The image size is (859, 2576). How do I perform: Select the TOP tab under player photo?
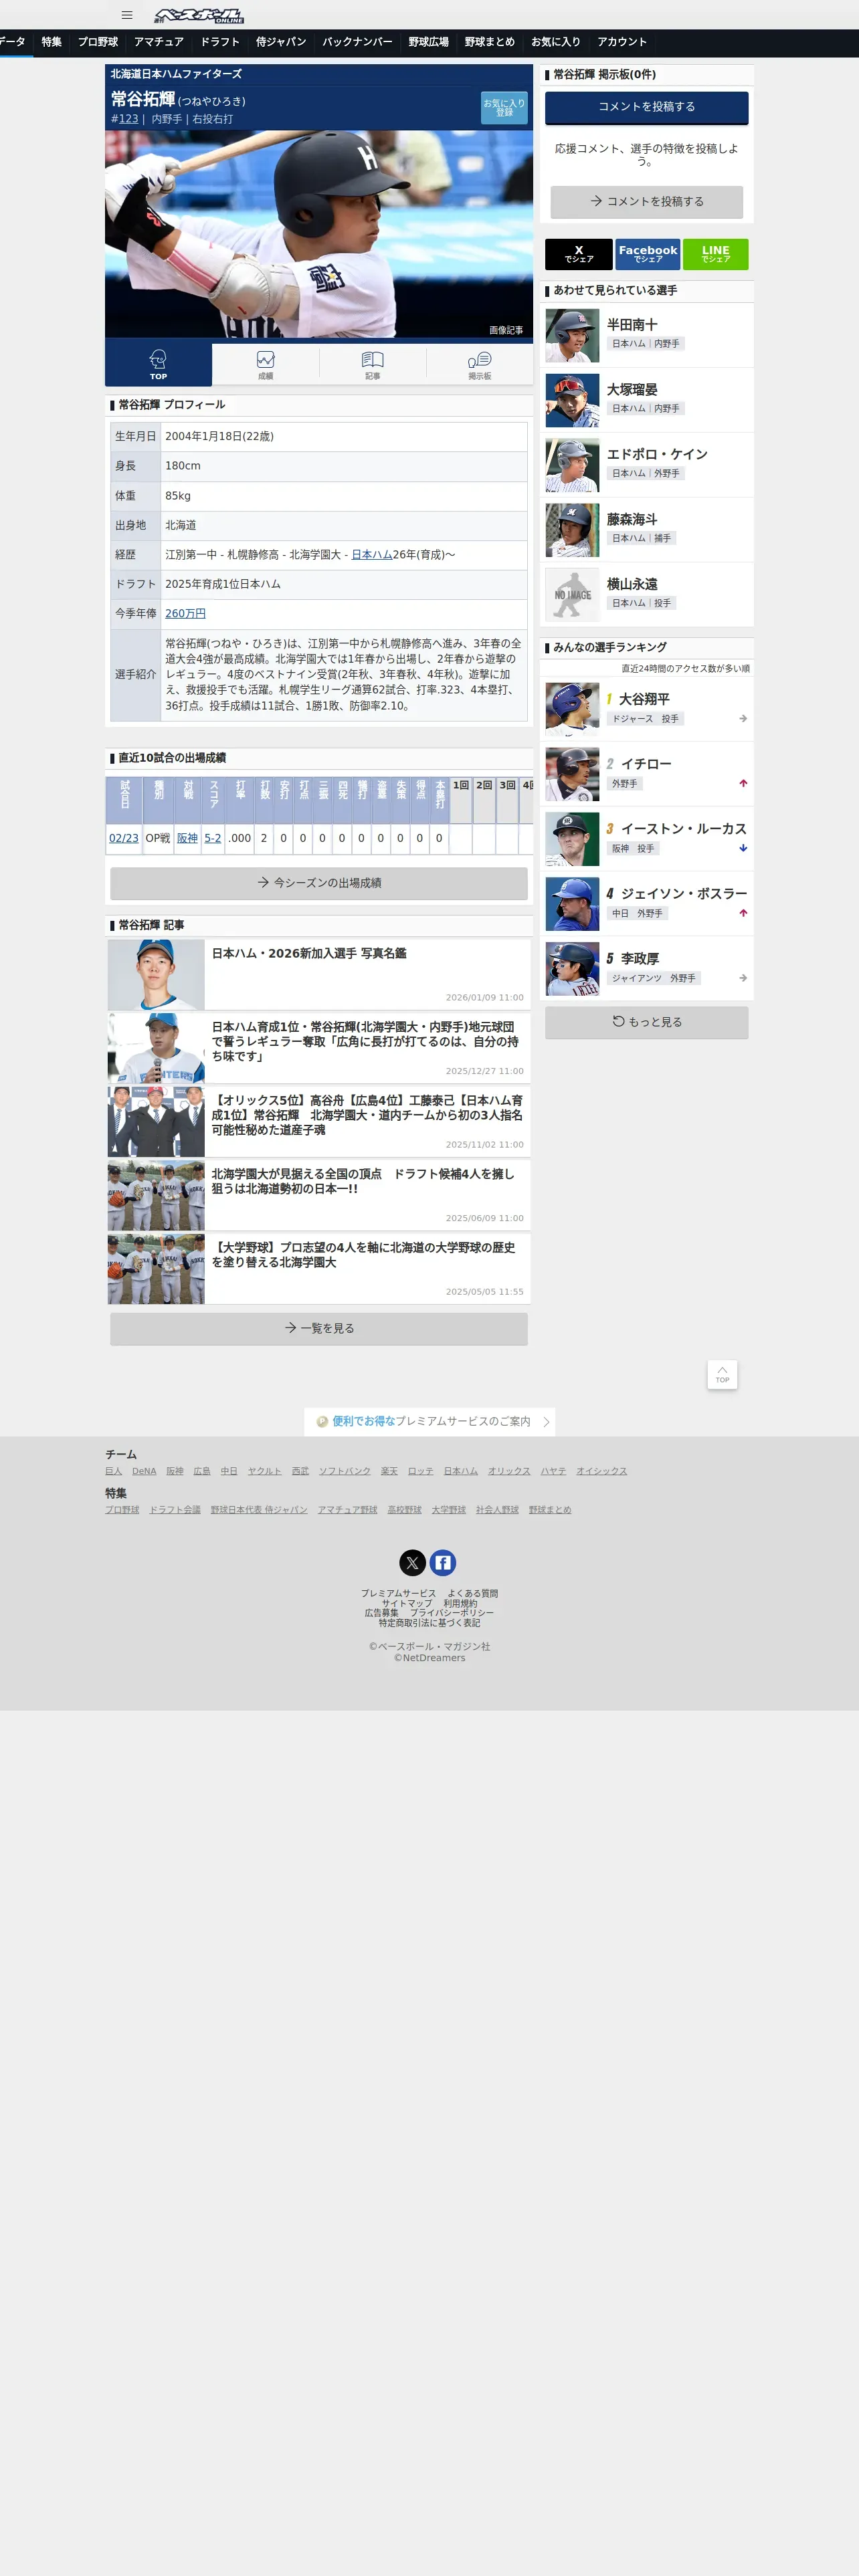point(158,365)
